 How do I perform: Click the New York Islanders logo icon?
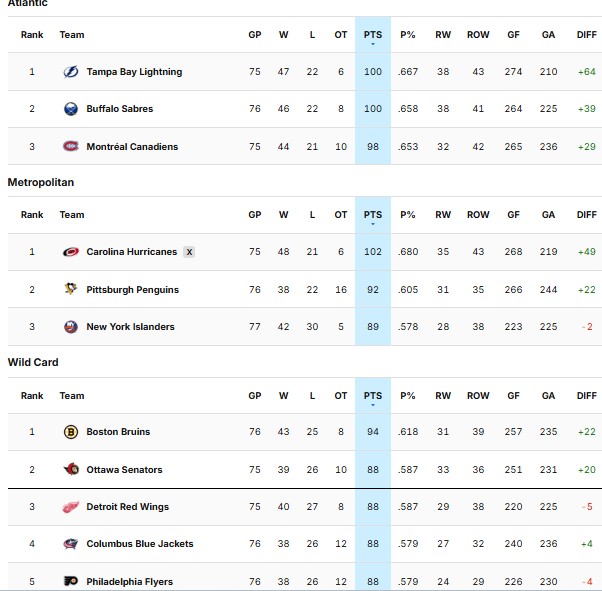[71, 327]
